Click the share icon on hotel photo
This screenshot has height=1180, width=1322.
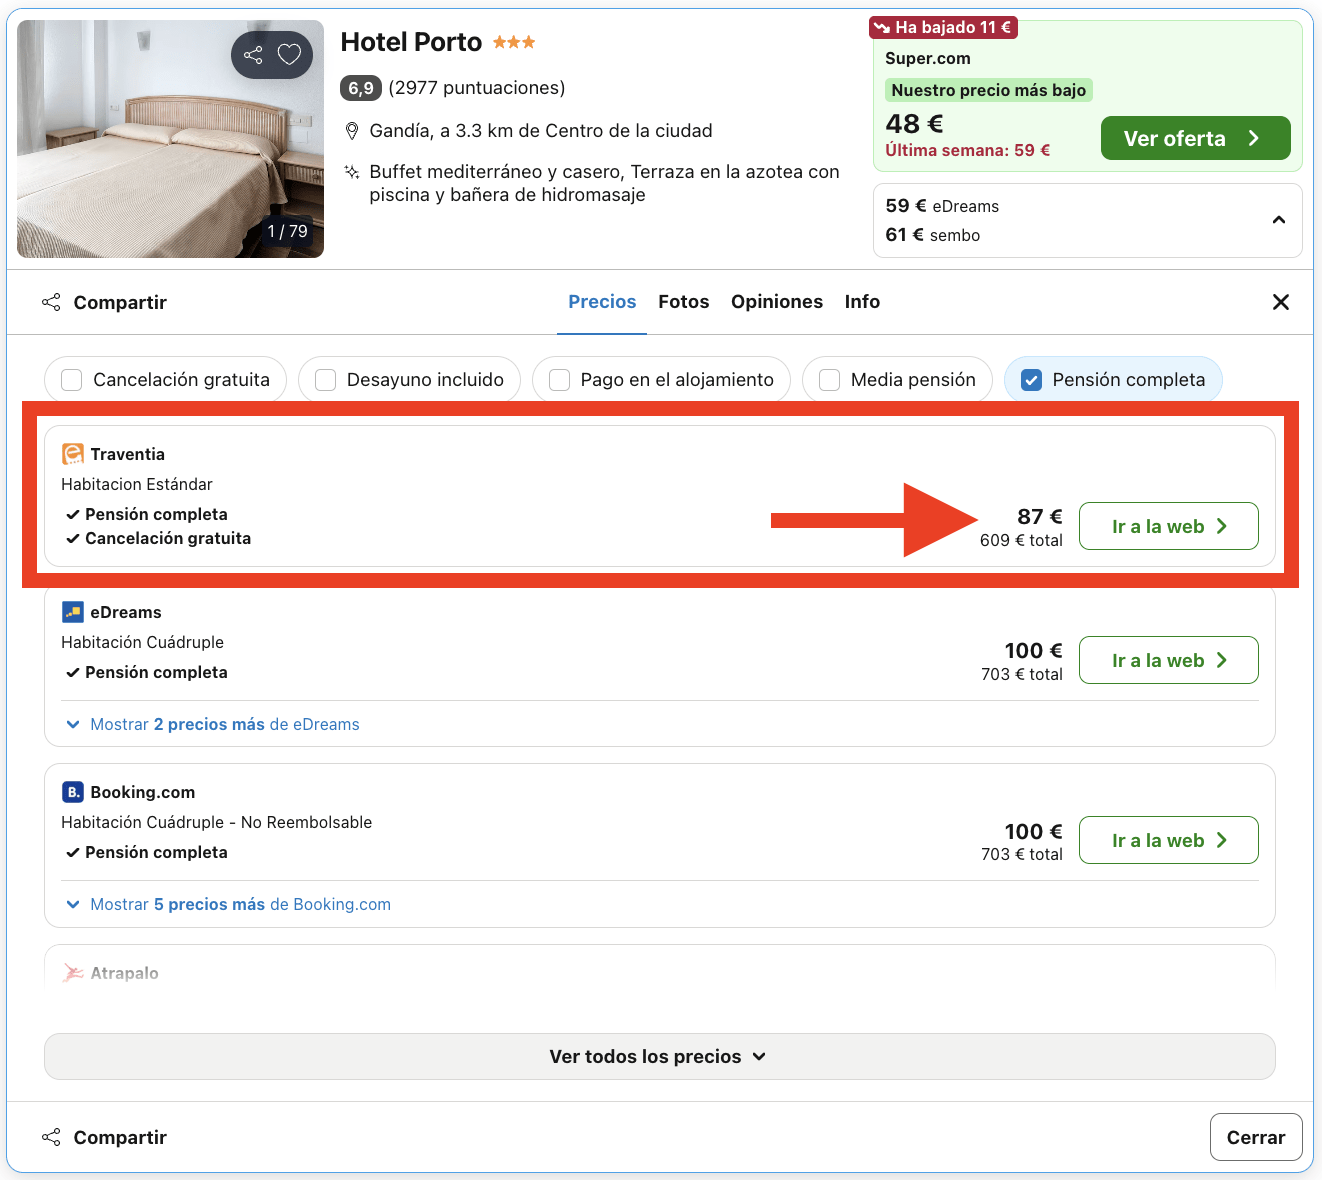pos(253,55)
